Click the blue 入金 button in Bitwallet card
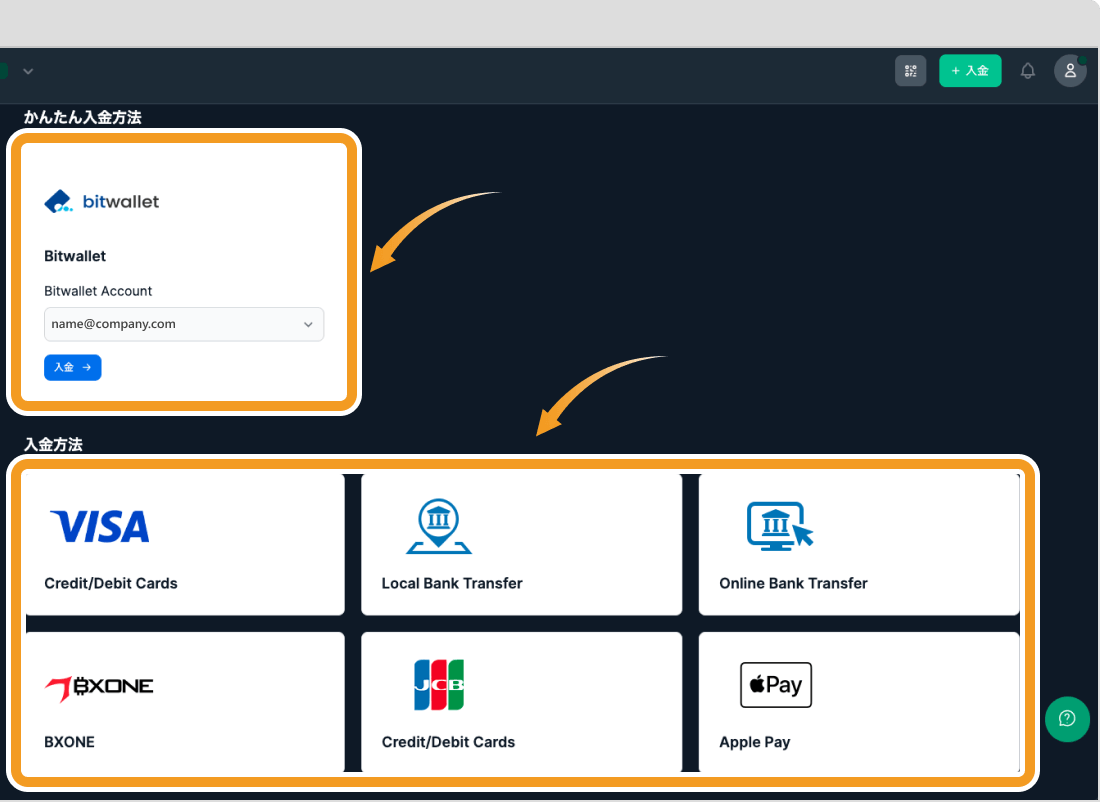The image size is (1100, 802). coord(72,367)
